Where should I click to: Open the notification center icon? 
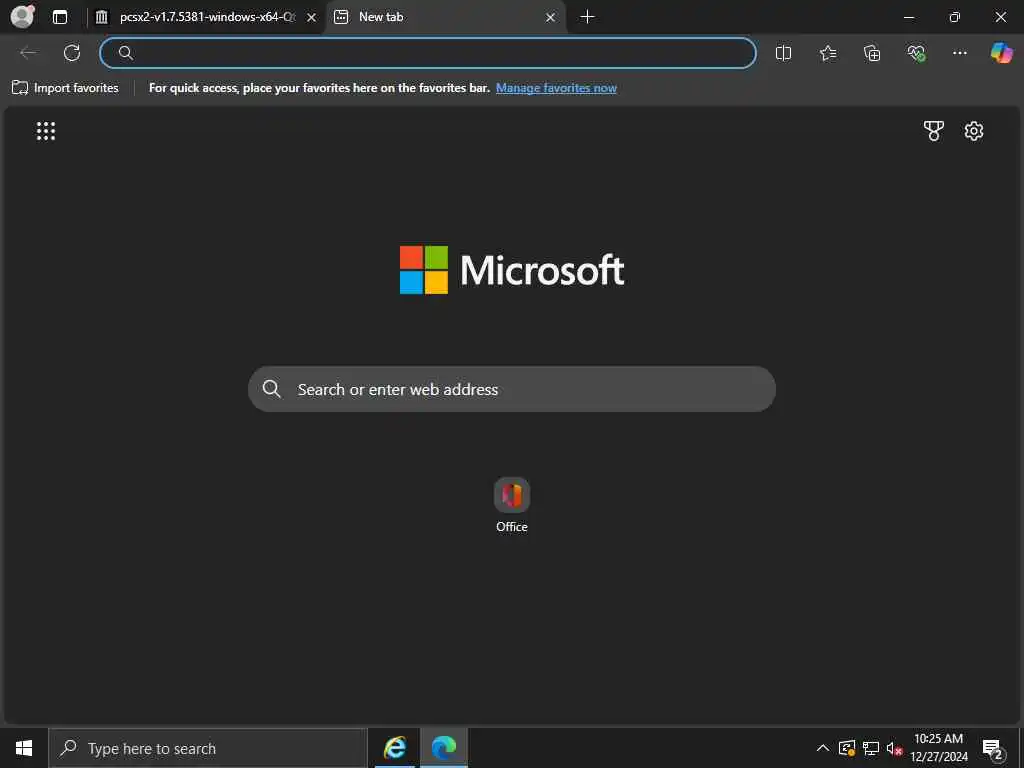(993, 749)
